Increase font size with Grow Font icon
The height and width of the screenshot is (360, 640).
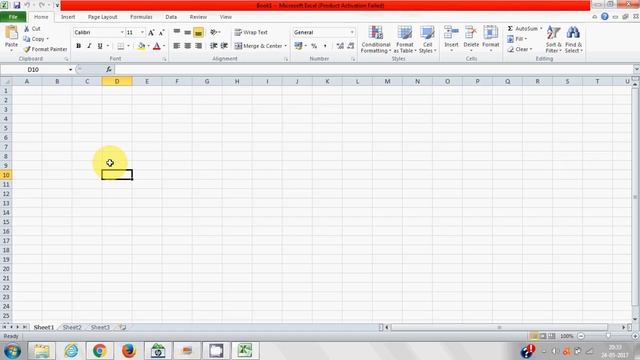coord(151,32)
